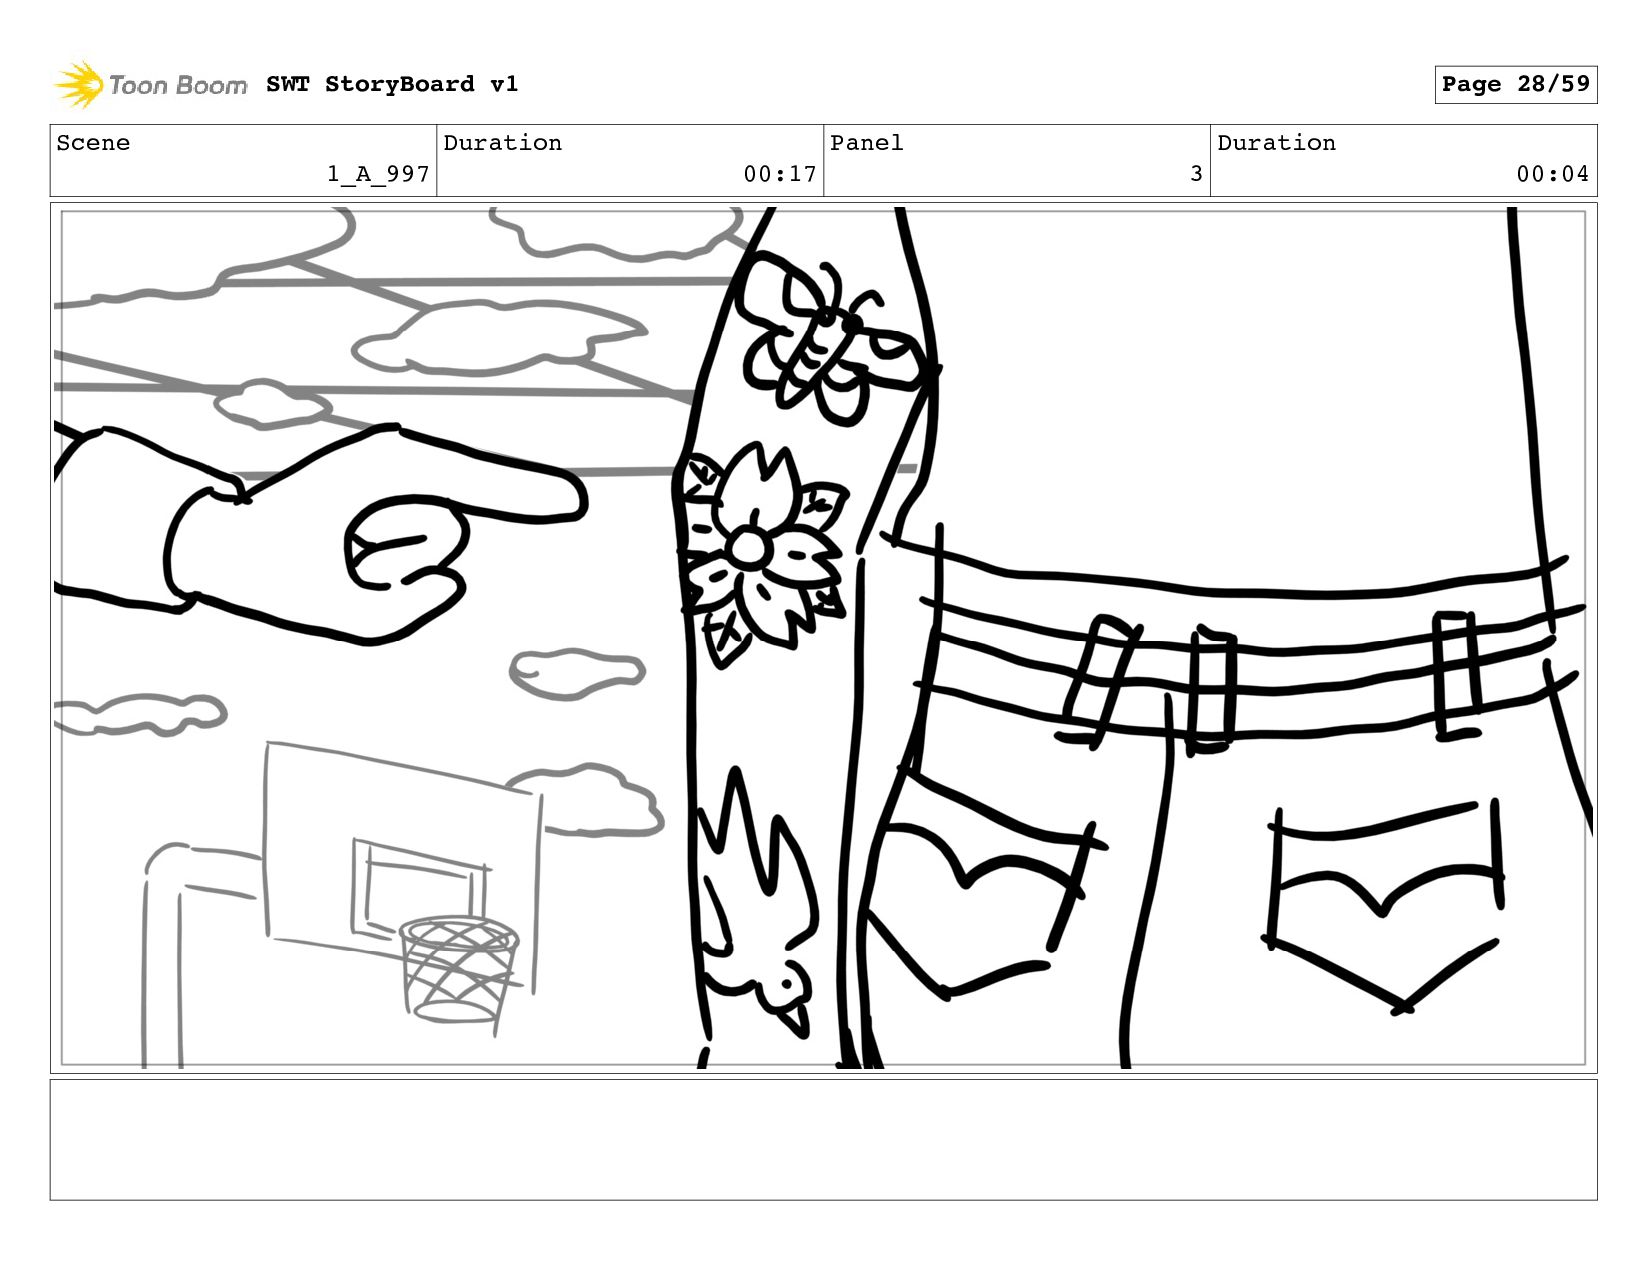
Task: Click the scene name '1_A_997'
Action: click(x=378, y=174)
